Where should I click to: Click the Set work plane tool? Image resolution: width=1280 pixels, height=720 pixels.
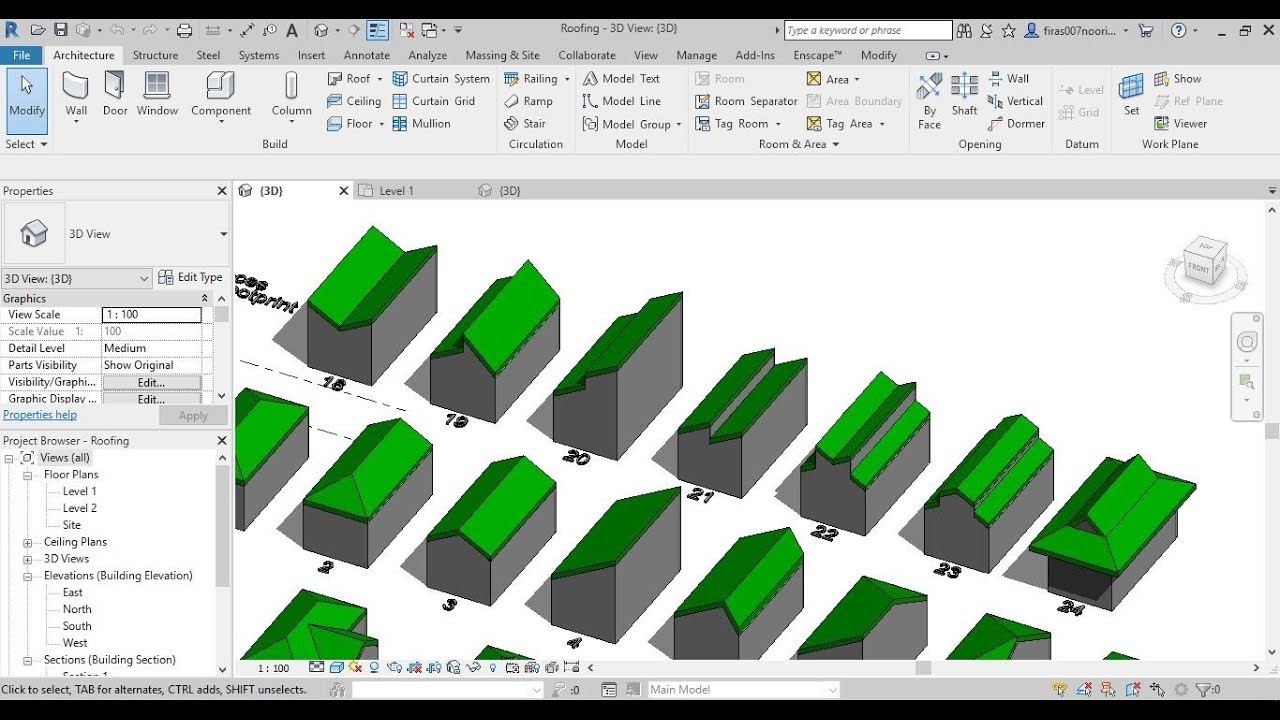[1131, 95]
